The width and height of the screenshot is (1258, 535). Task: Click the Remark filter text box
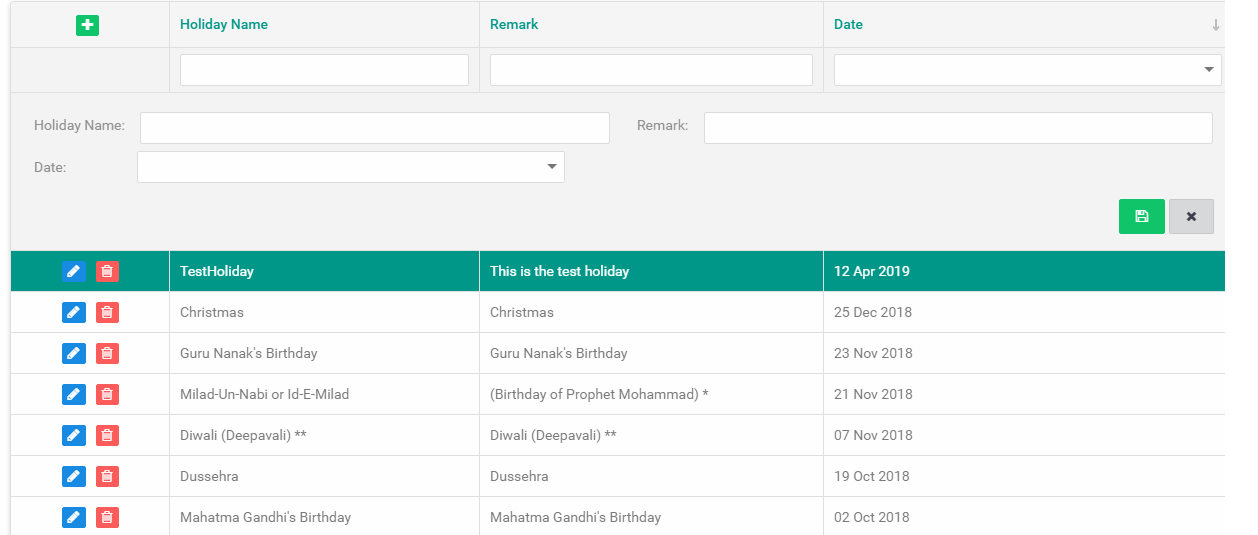coord(651,70)
